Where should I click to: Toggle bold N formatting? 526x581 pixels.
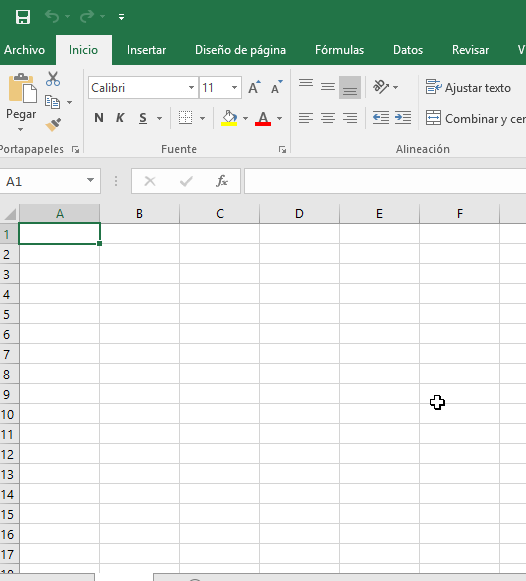click(x=99, y=118)
